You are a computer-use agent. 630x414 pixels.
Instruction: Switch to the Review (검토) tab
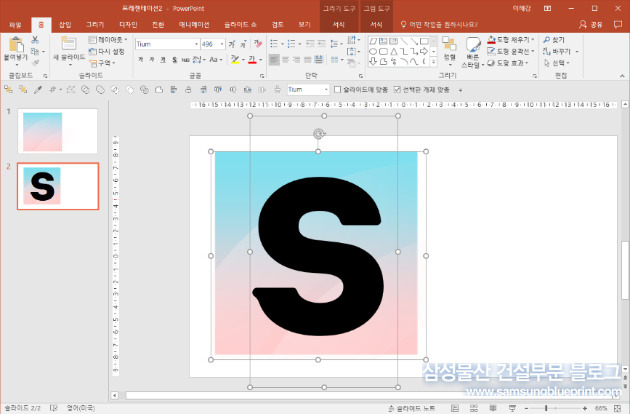pyautogui.click(x=278, y=25)
